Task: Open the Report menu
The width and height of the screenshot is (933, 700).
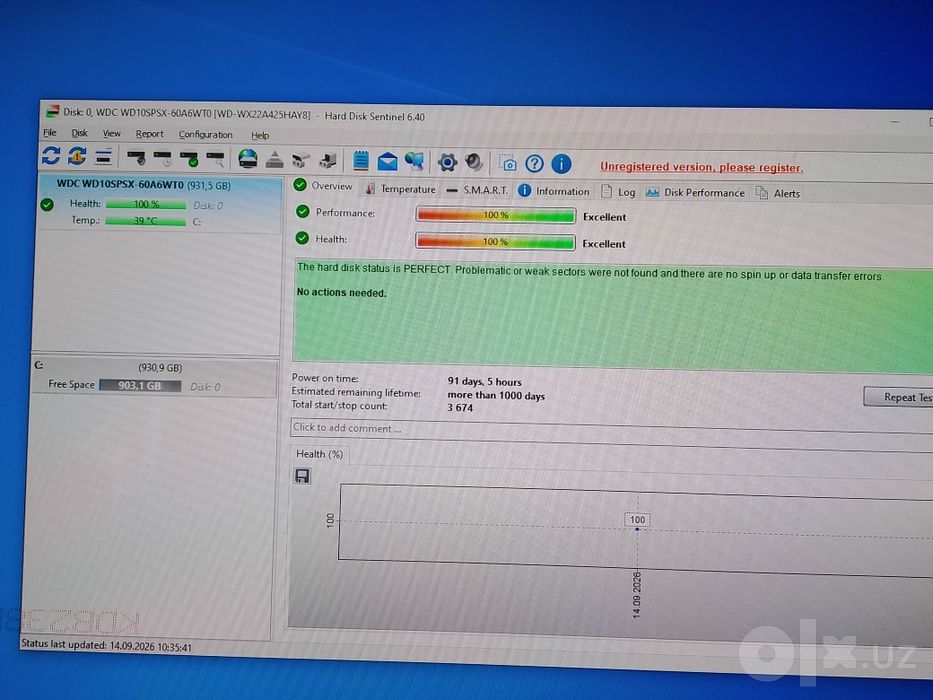Action: 149,134
